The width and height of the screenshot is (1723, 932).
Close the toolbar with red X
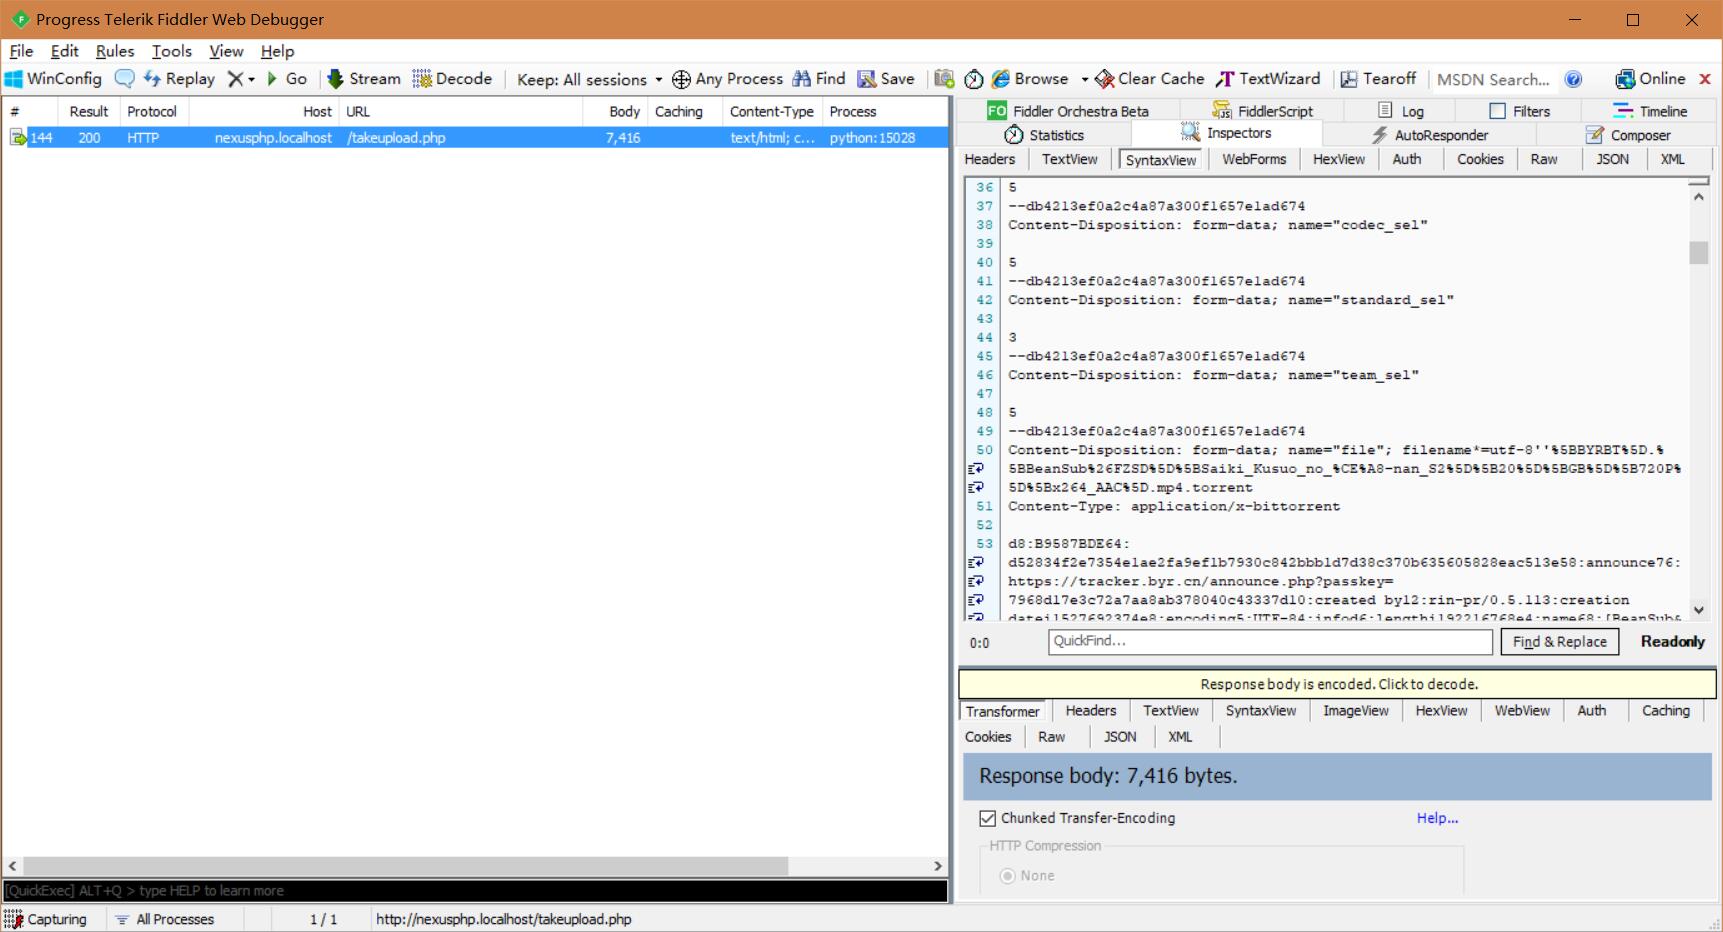pyautogui.click(x=1705, y=79)
